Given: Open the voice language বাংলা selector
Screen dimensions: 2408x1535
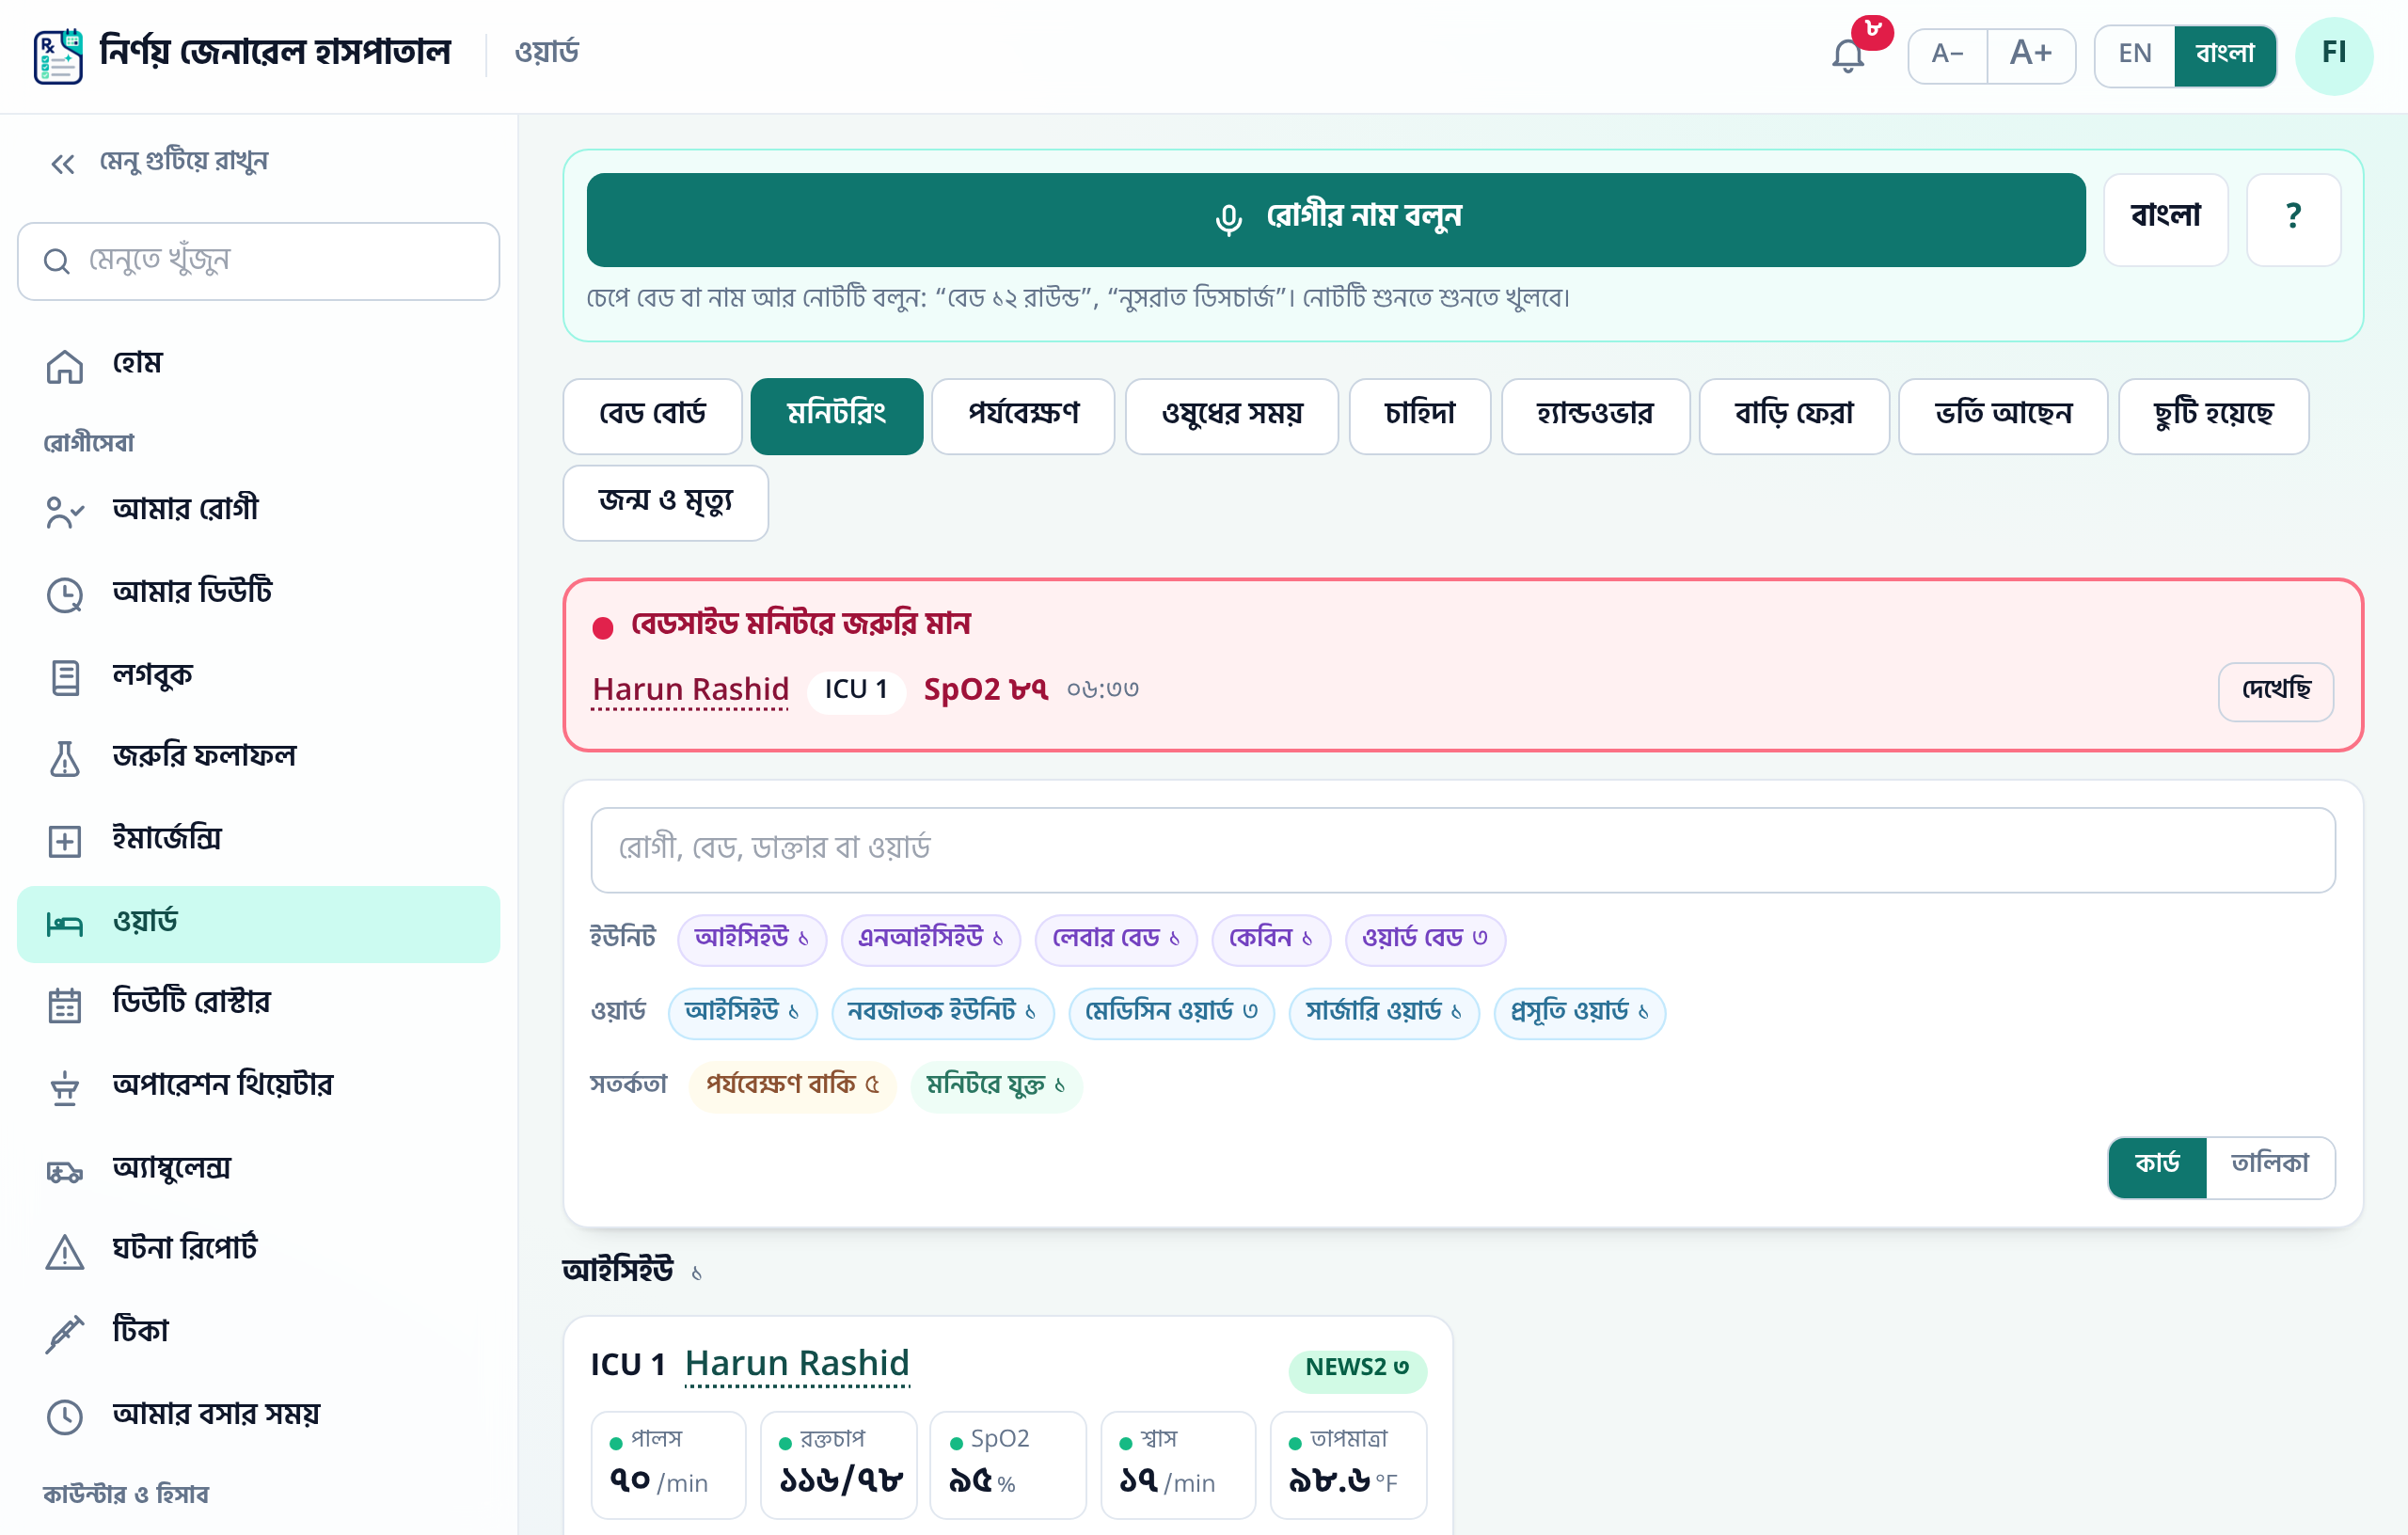Looking at the screenshot, I should pos(2165,219).
